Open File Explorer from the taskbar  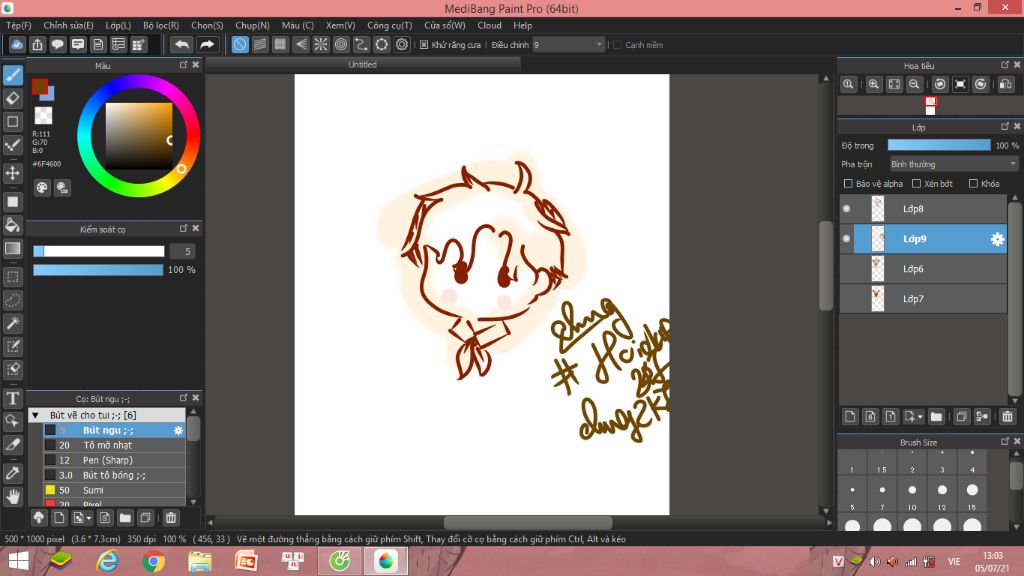tap(200, 562)
